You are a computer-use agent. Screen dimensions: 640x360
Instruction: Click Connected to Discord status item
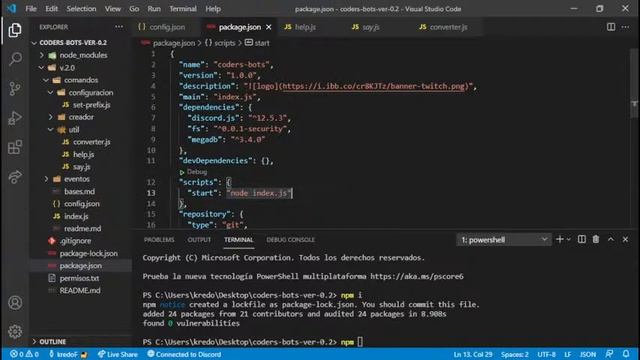[184, 354]
